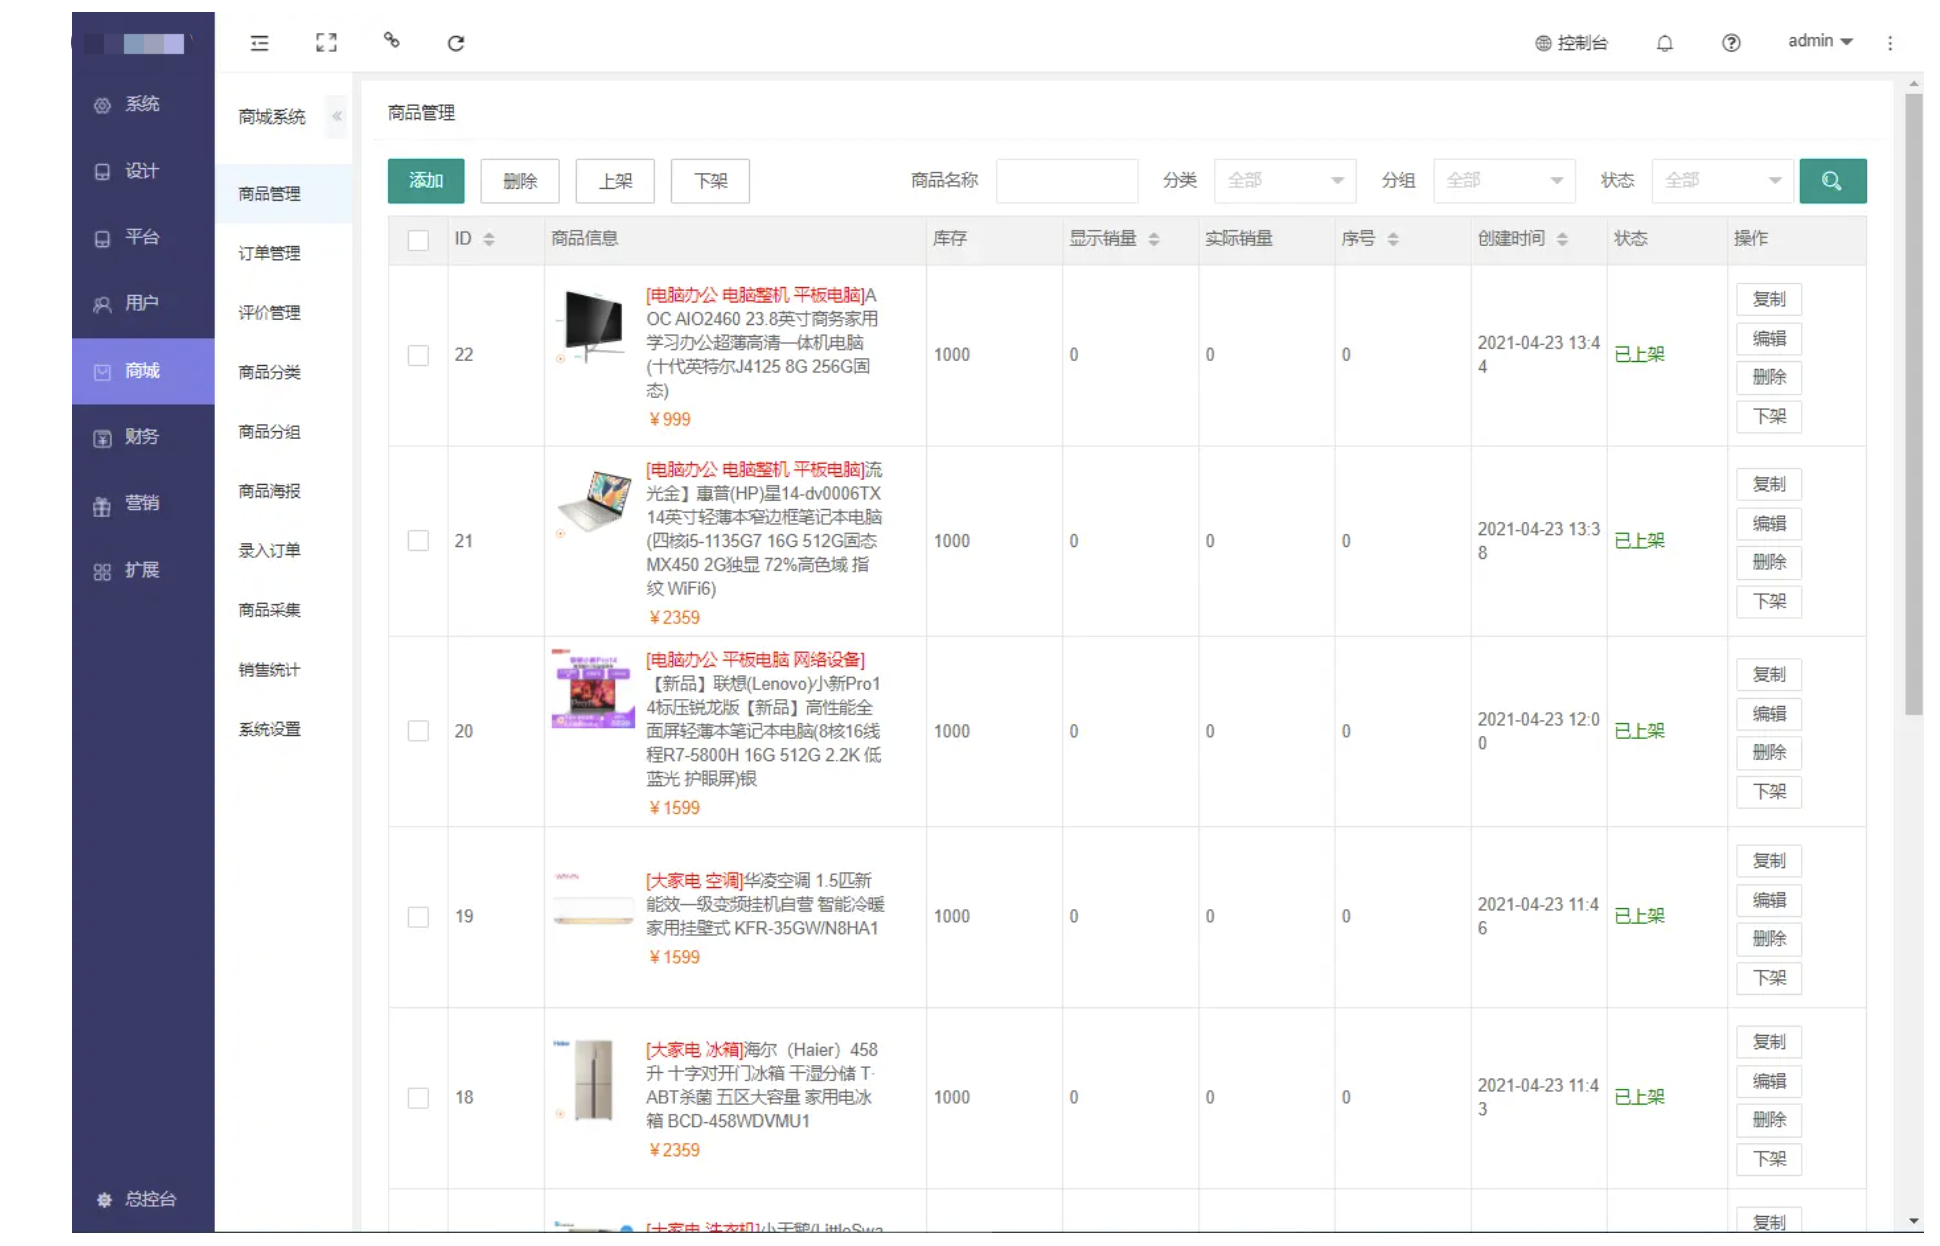Open 用户 in the sidebar

tap(143, 303)
